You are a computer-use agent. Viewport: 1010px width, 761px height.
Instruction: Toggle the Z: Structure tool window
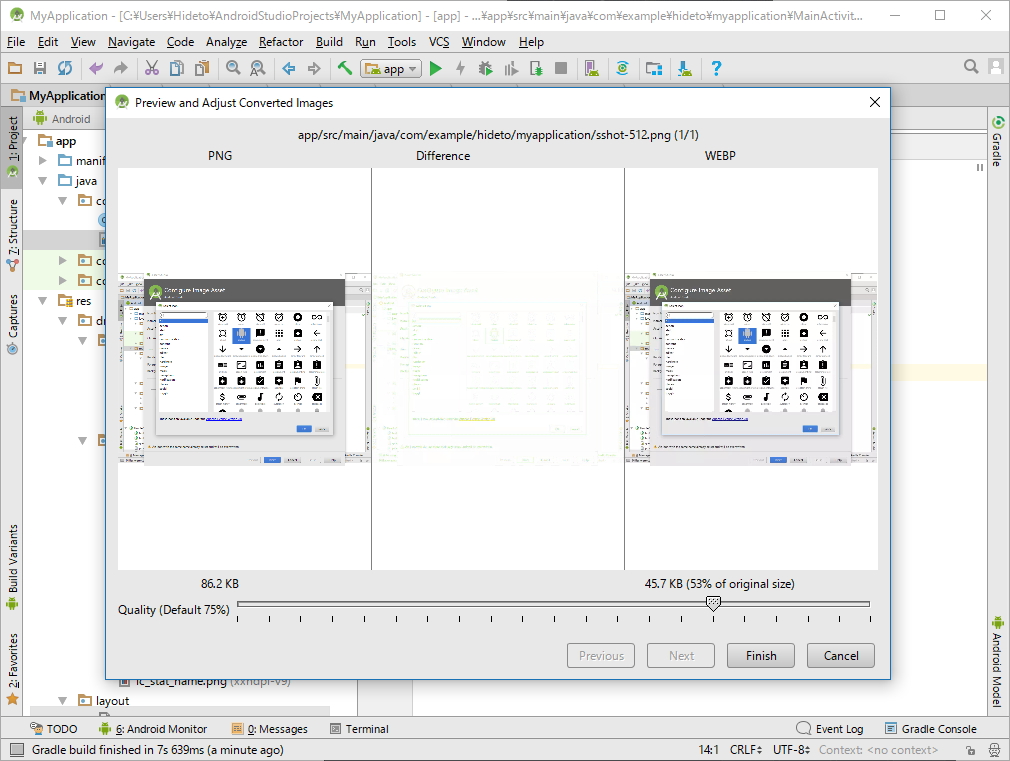(12, 234)
